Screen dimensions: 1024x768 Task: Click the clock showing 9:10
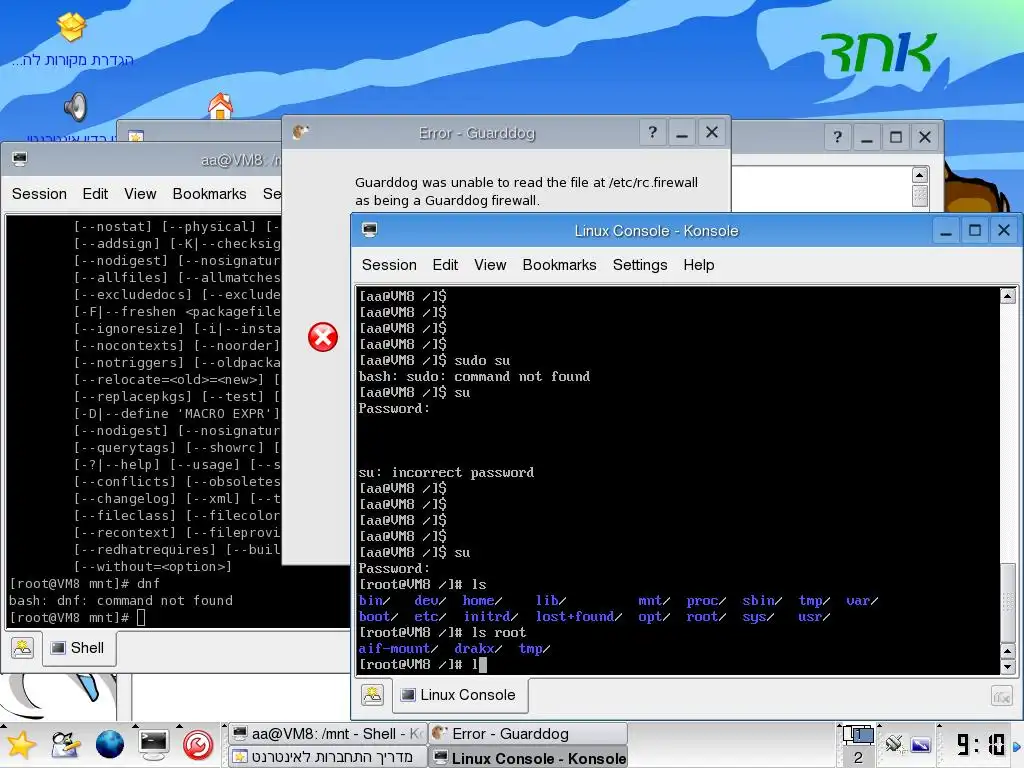click(980, 744)
